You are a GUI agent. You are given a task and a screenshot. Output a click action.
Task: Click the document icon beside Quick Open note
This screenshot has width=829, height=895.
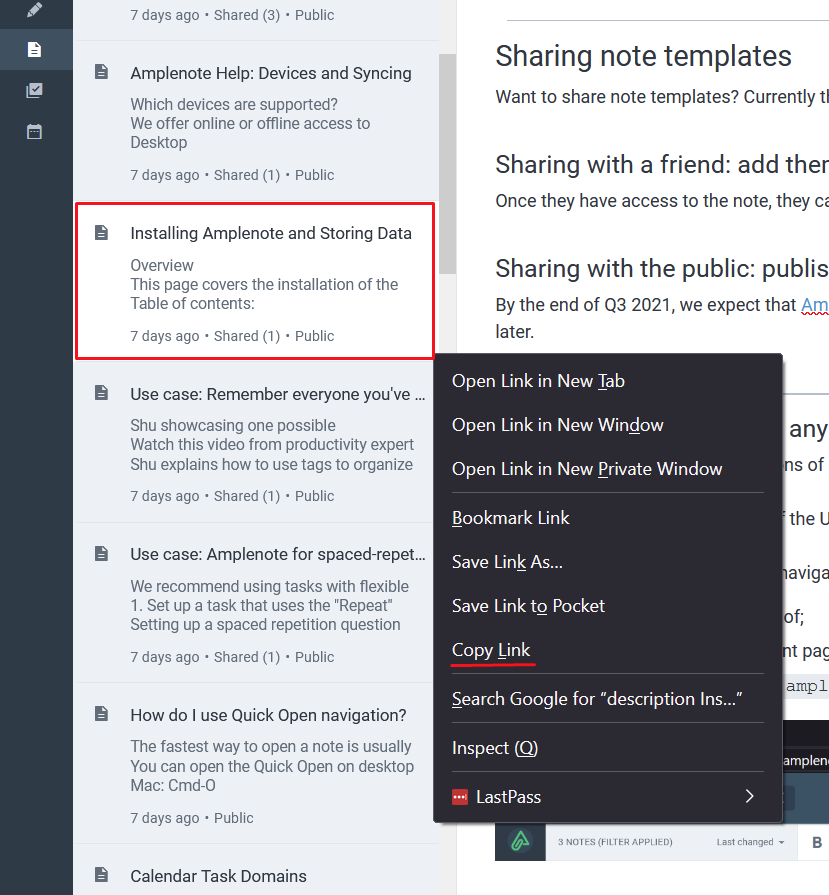click(x=102, y=713)
